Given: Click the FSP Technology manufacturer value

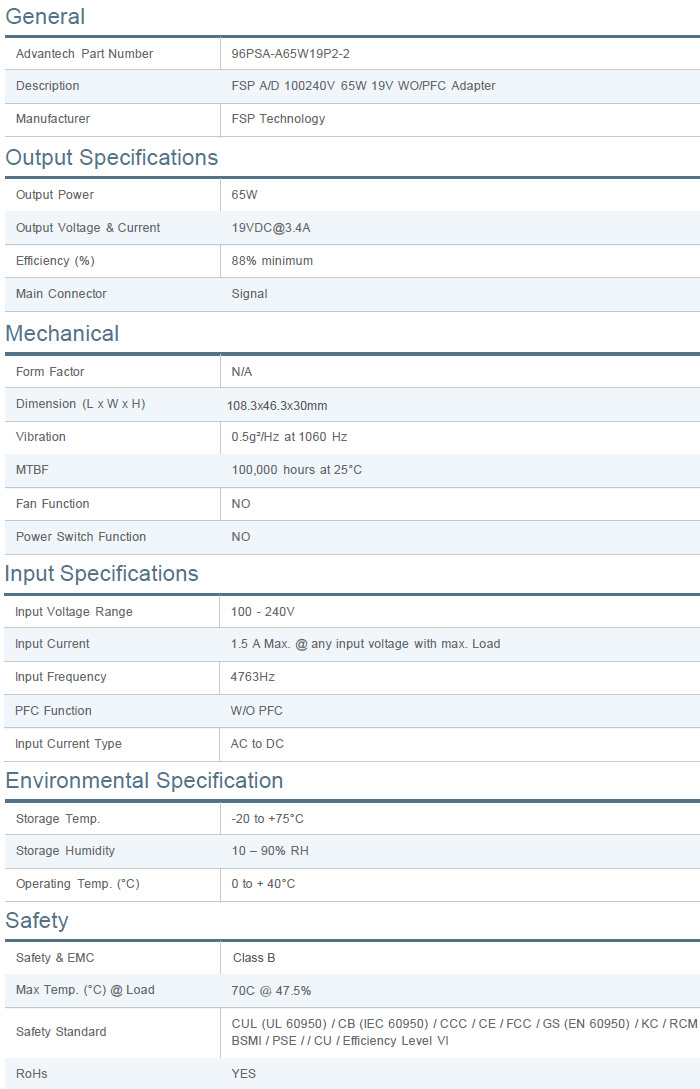Looking at the screenshot, I should click(x=278, y=119).
